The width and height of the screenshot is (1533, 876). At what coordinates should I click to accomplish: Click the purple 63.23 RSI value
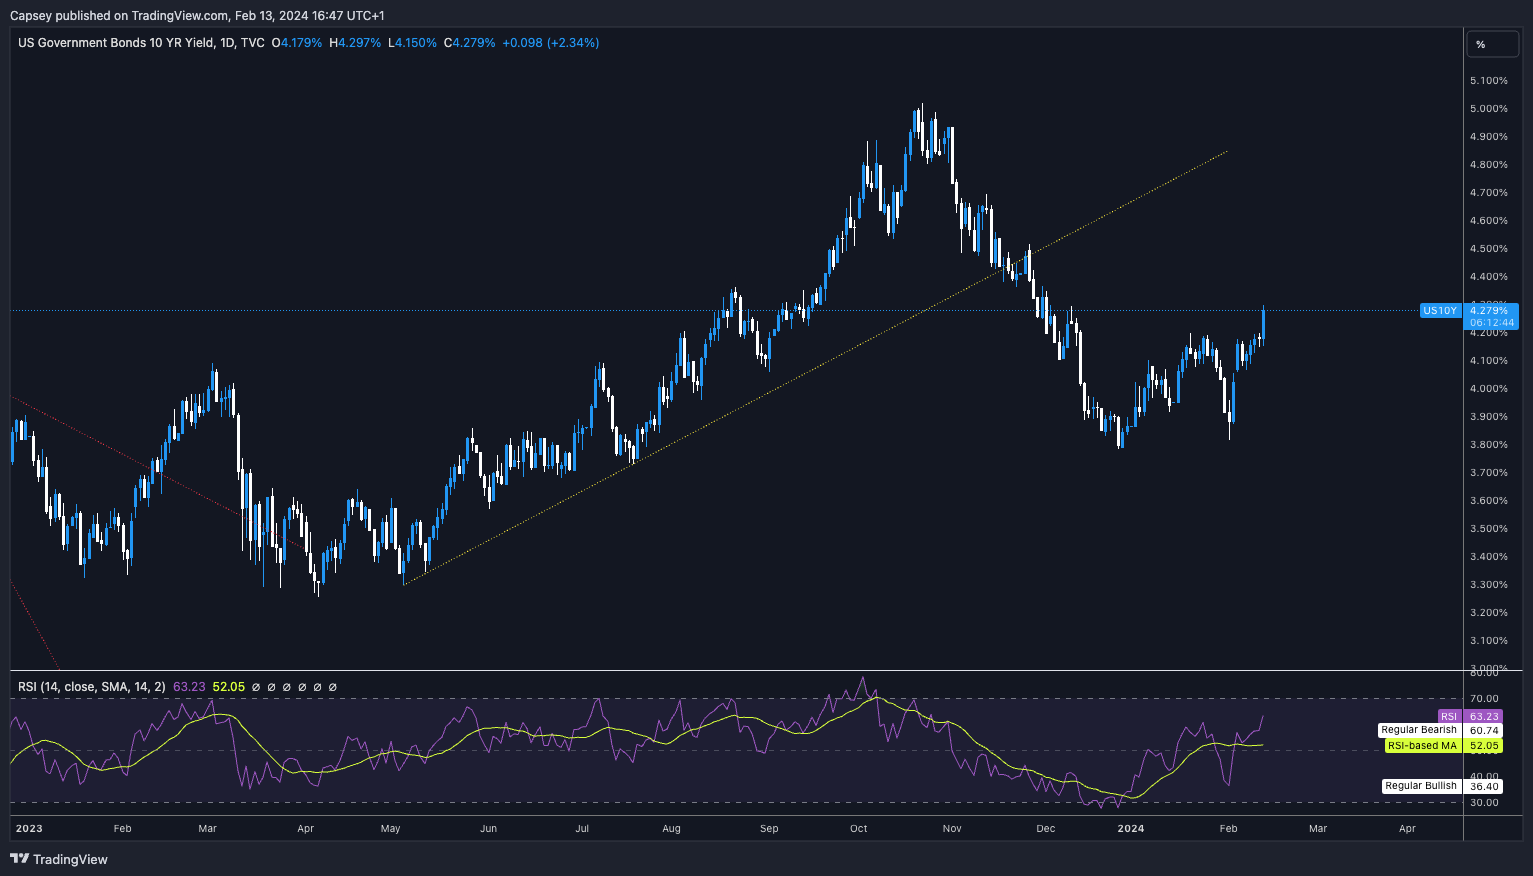189,687
